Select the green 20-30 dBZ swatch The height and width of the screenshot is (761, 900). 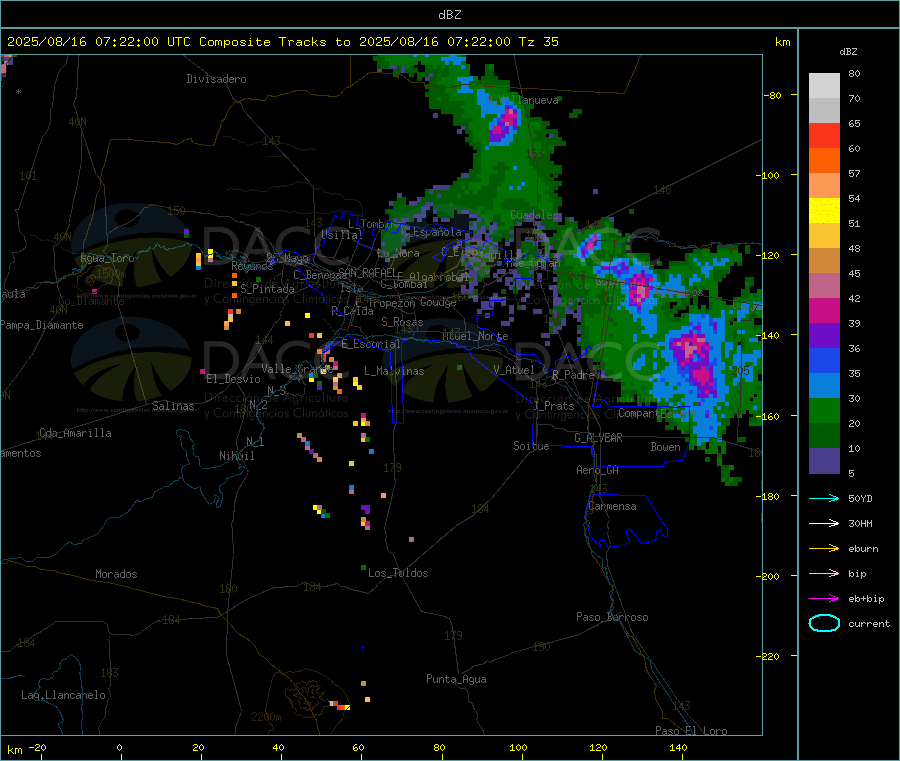tap(824, 411)
